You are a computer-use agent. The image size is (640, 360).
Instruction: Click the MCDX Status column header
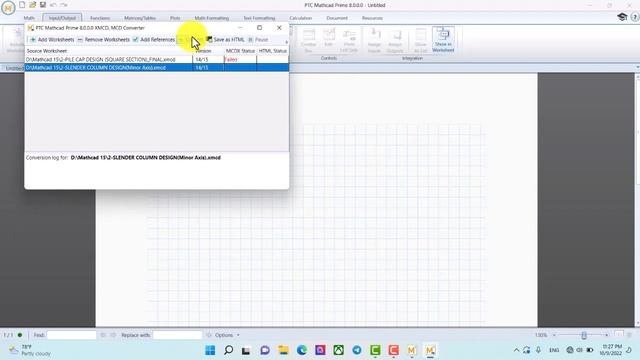click(x=240, y=51)
